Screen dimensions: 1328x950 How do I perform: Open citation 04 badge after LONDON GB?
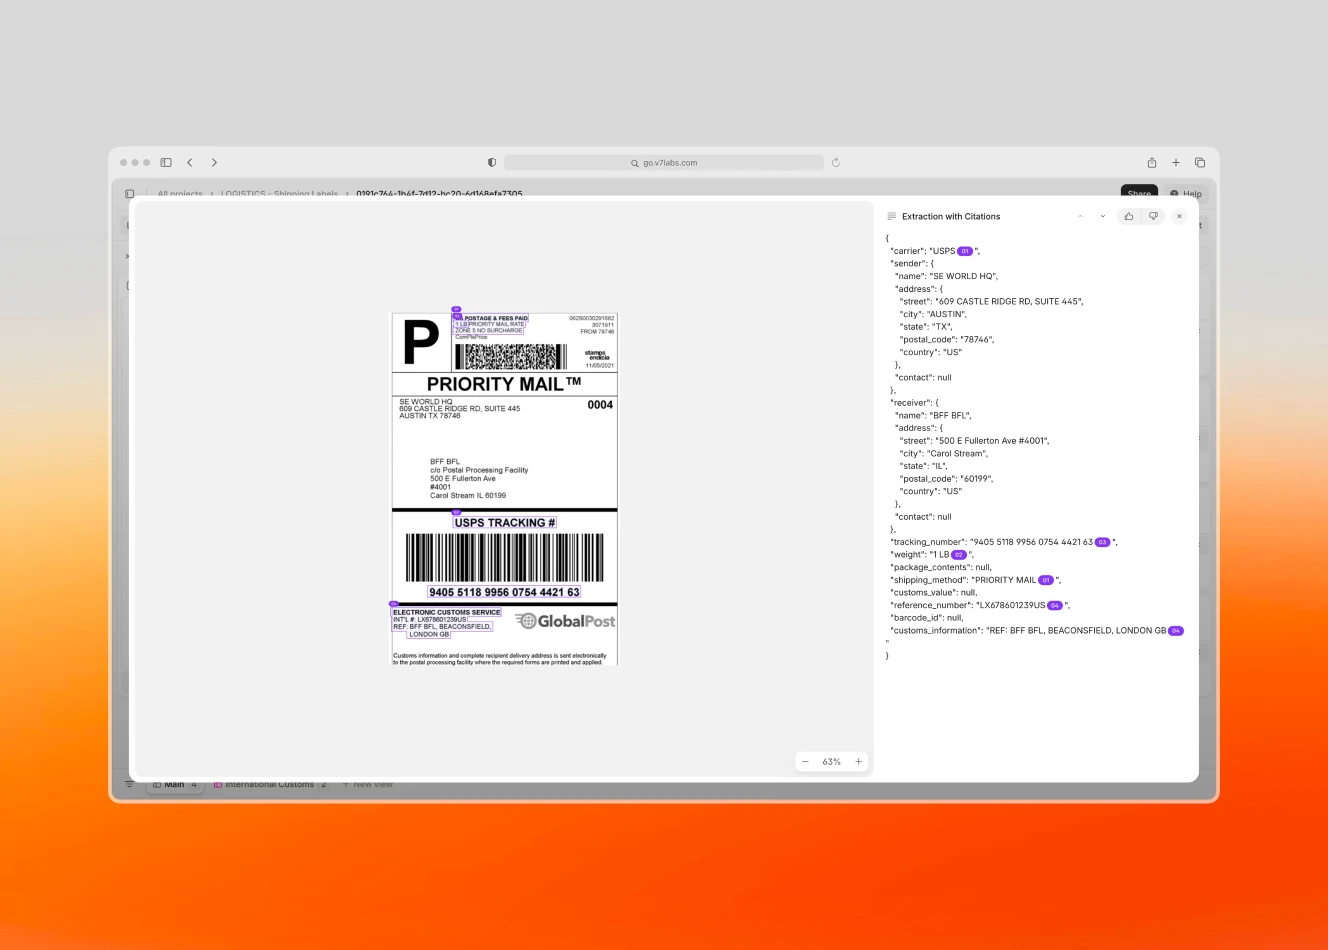(x=1176, y=631)
